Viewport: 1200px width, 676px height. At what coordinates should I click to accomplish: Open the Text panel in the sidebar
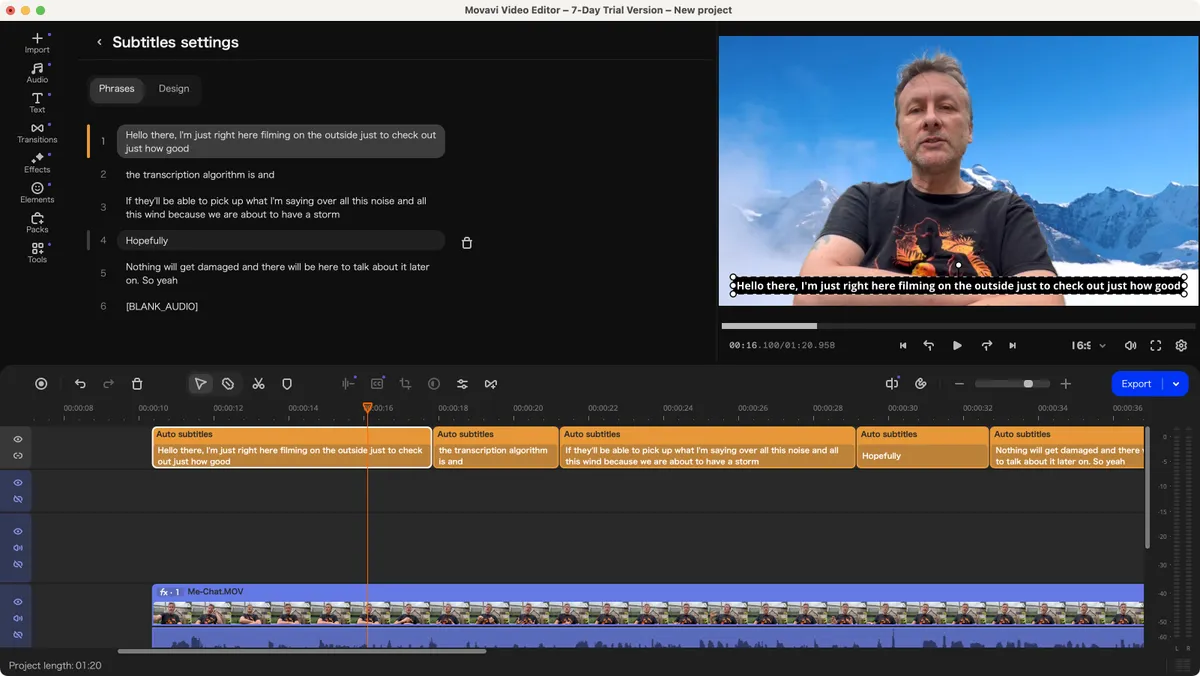[36, 100]
